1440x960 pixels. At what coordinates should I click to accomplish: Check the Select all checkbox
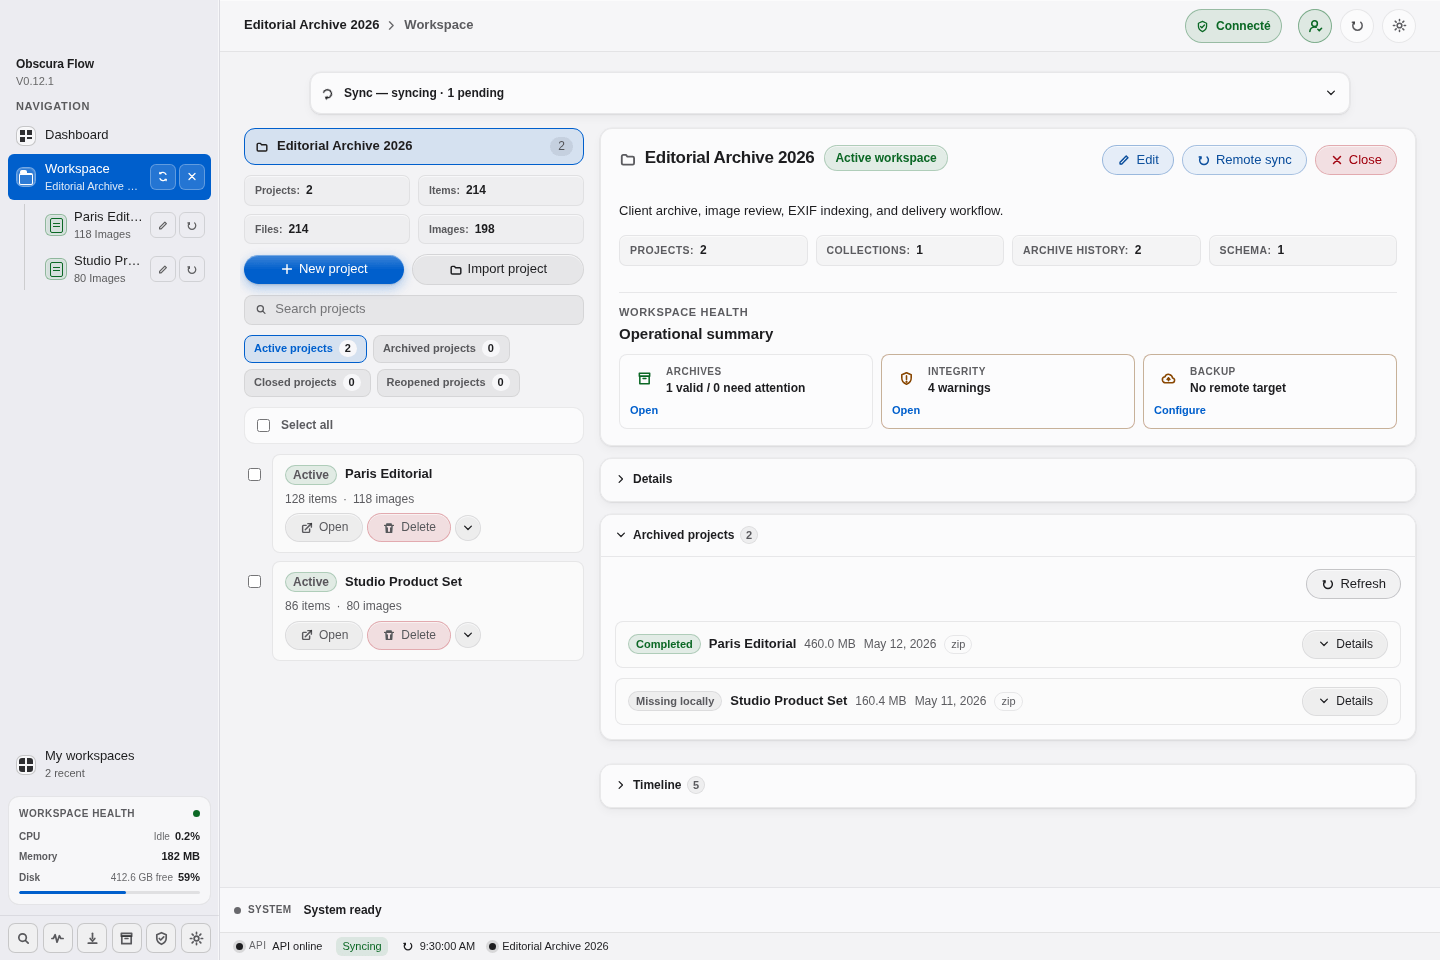coord(264,425)
